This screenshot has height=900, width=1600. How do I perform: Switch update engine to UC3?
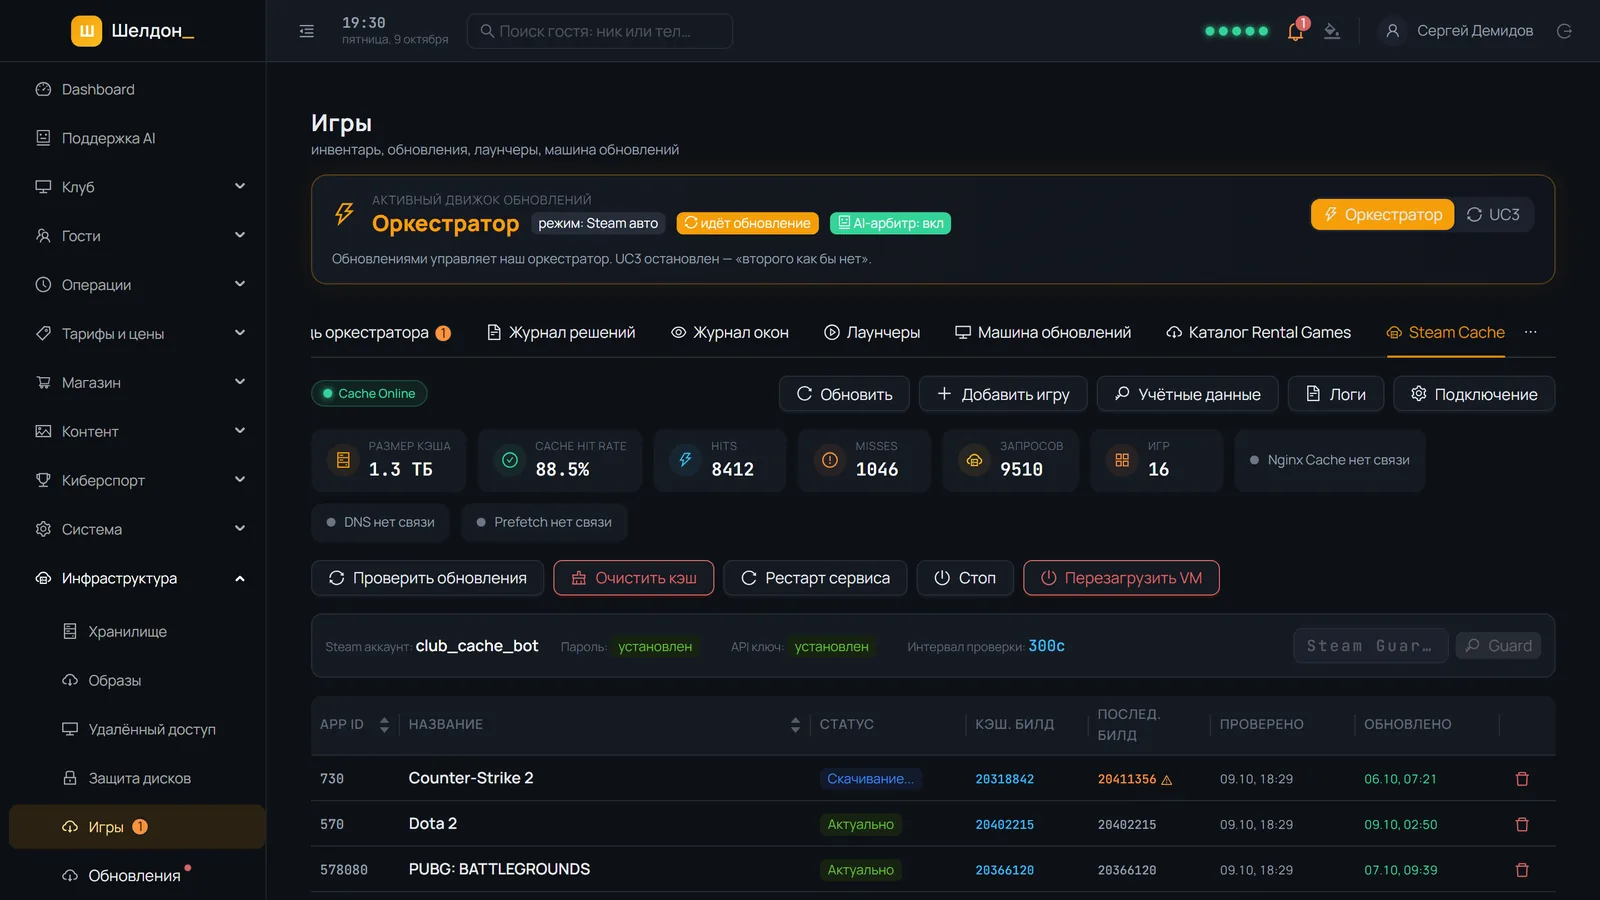point(1493,214)
